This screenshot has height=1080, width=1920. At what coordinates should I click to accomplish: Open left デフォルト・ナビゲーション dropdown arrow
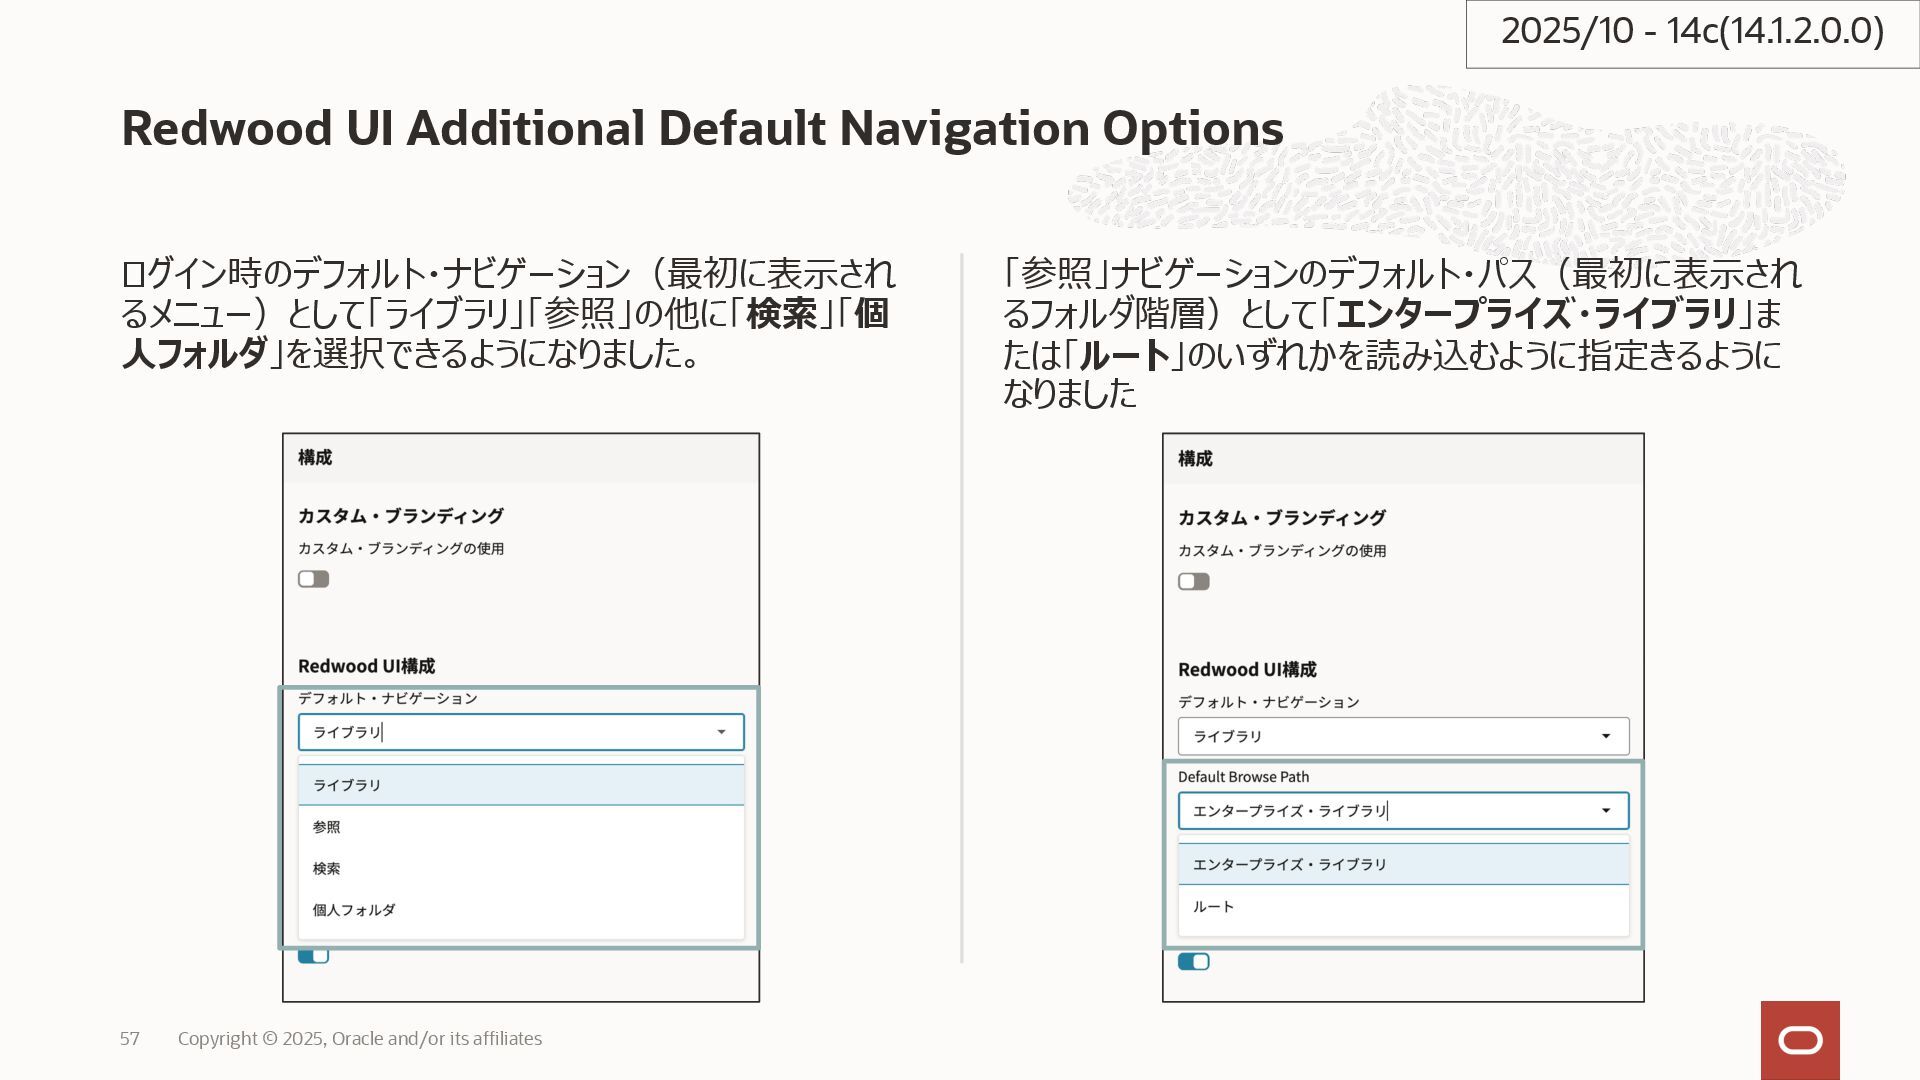721,732
